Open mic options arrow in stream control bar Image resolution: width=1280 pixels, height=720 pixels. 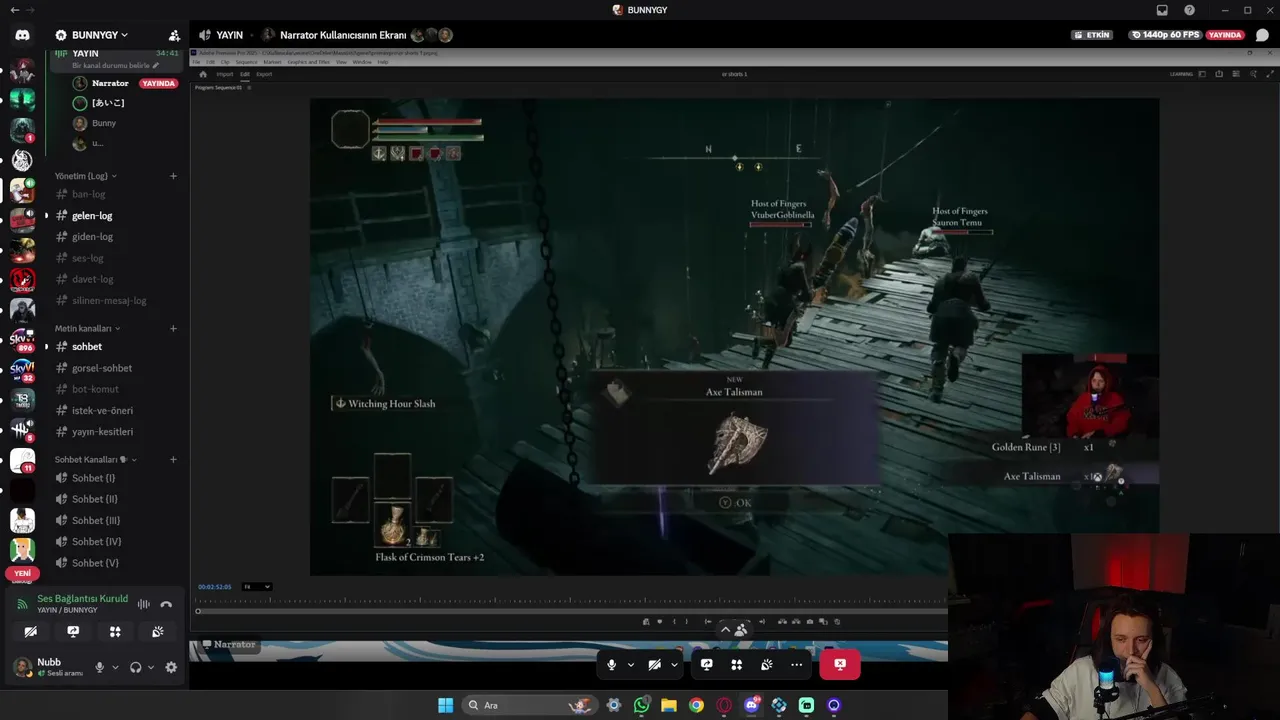[630, 664]
